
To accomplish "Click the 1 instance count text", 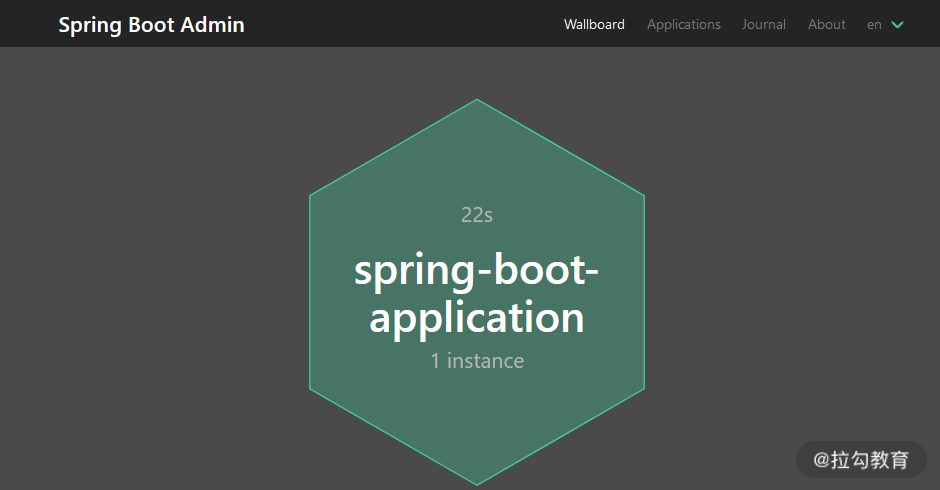I will tap(477, 361).
